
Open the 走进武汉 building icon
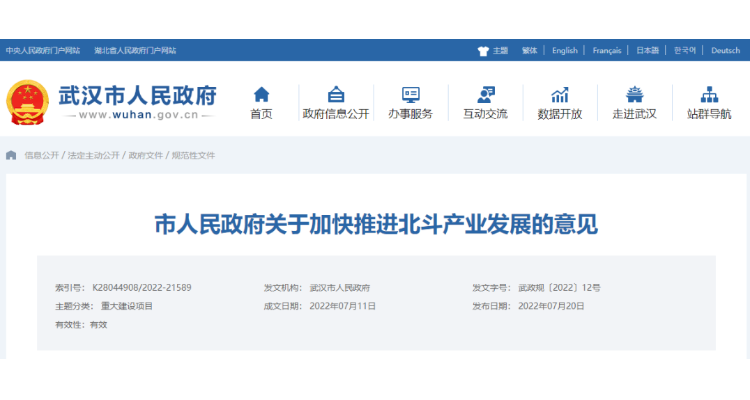(634, 95)
